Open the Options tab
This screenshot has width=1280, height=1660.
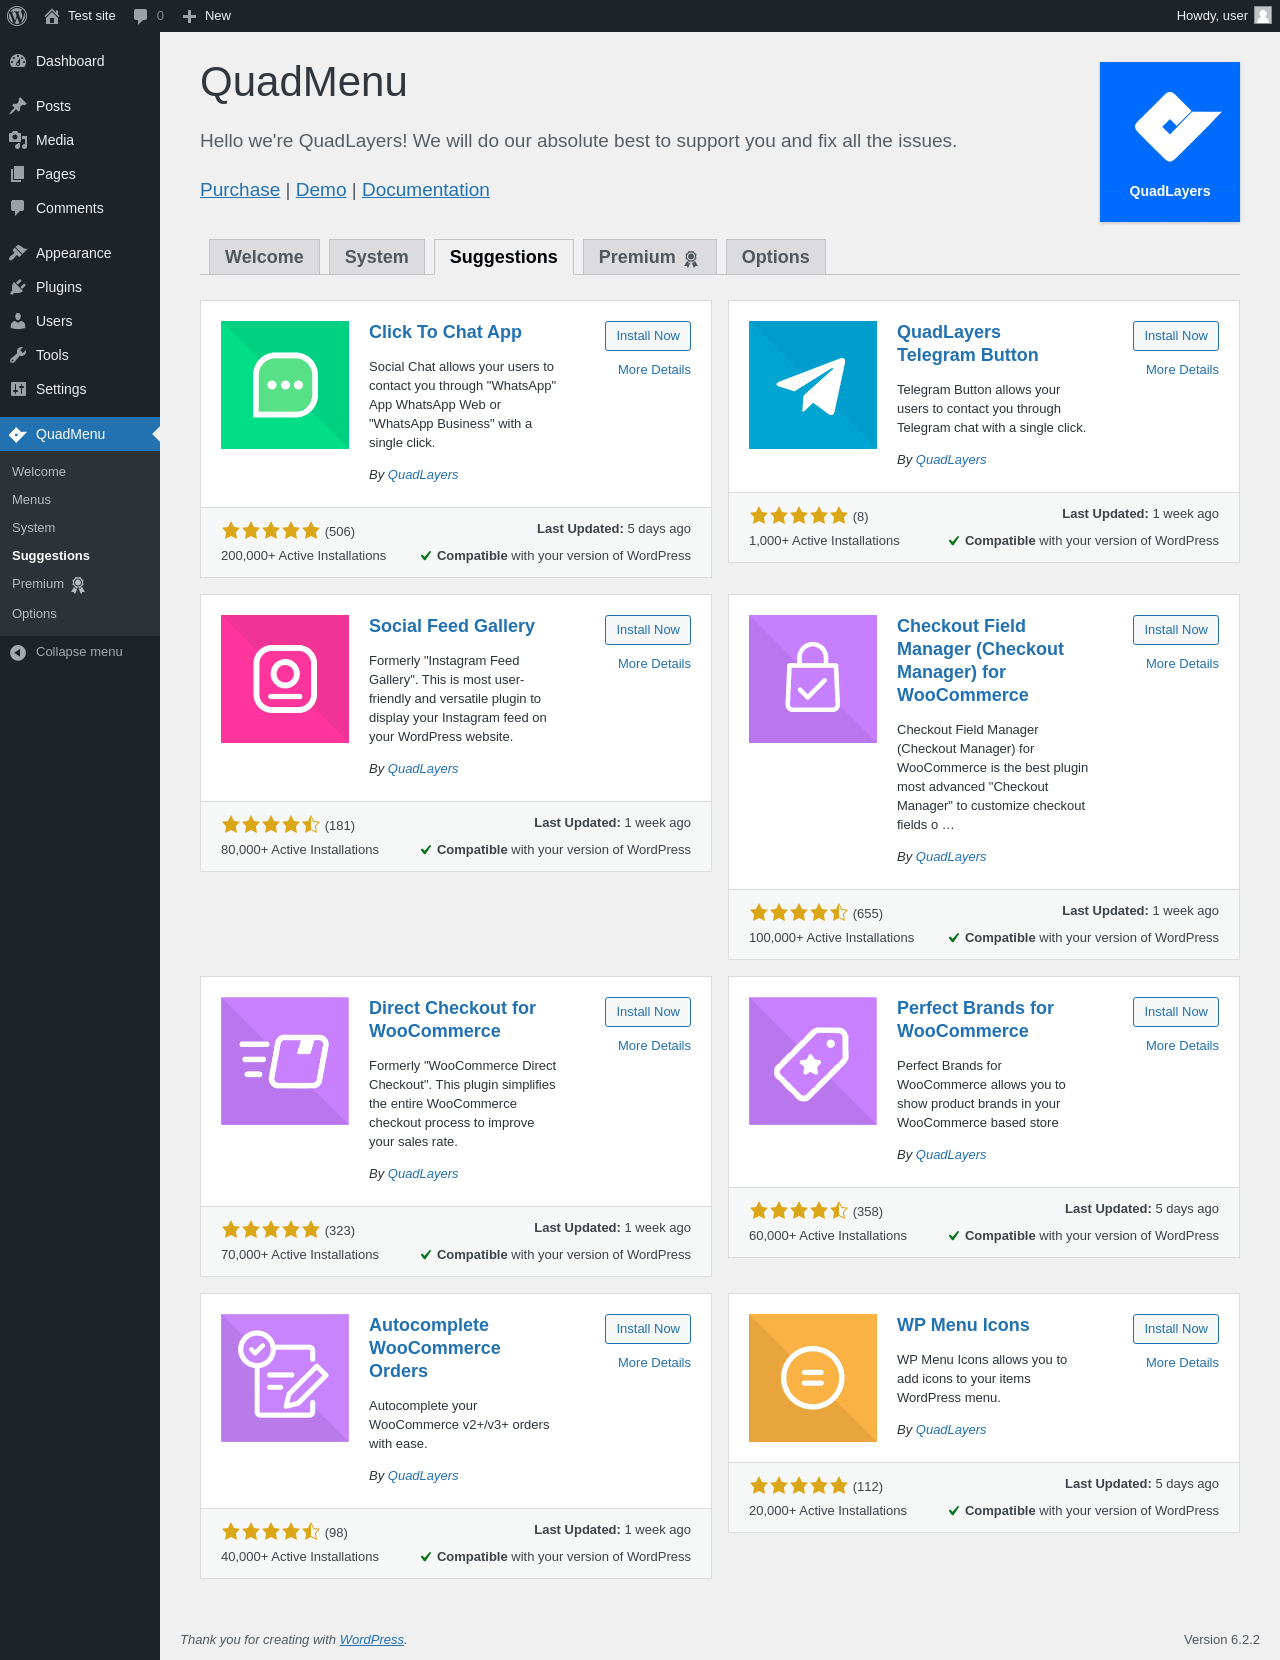[x=776, y=257]
